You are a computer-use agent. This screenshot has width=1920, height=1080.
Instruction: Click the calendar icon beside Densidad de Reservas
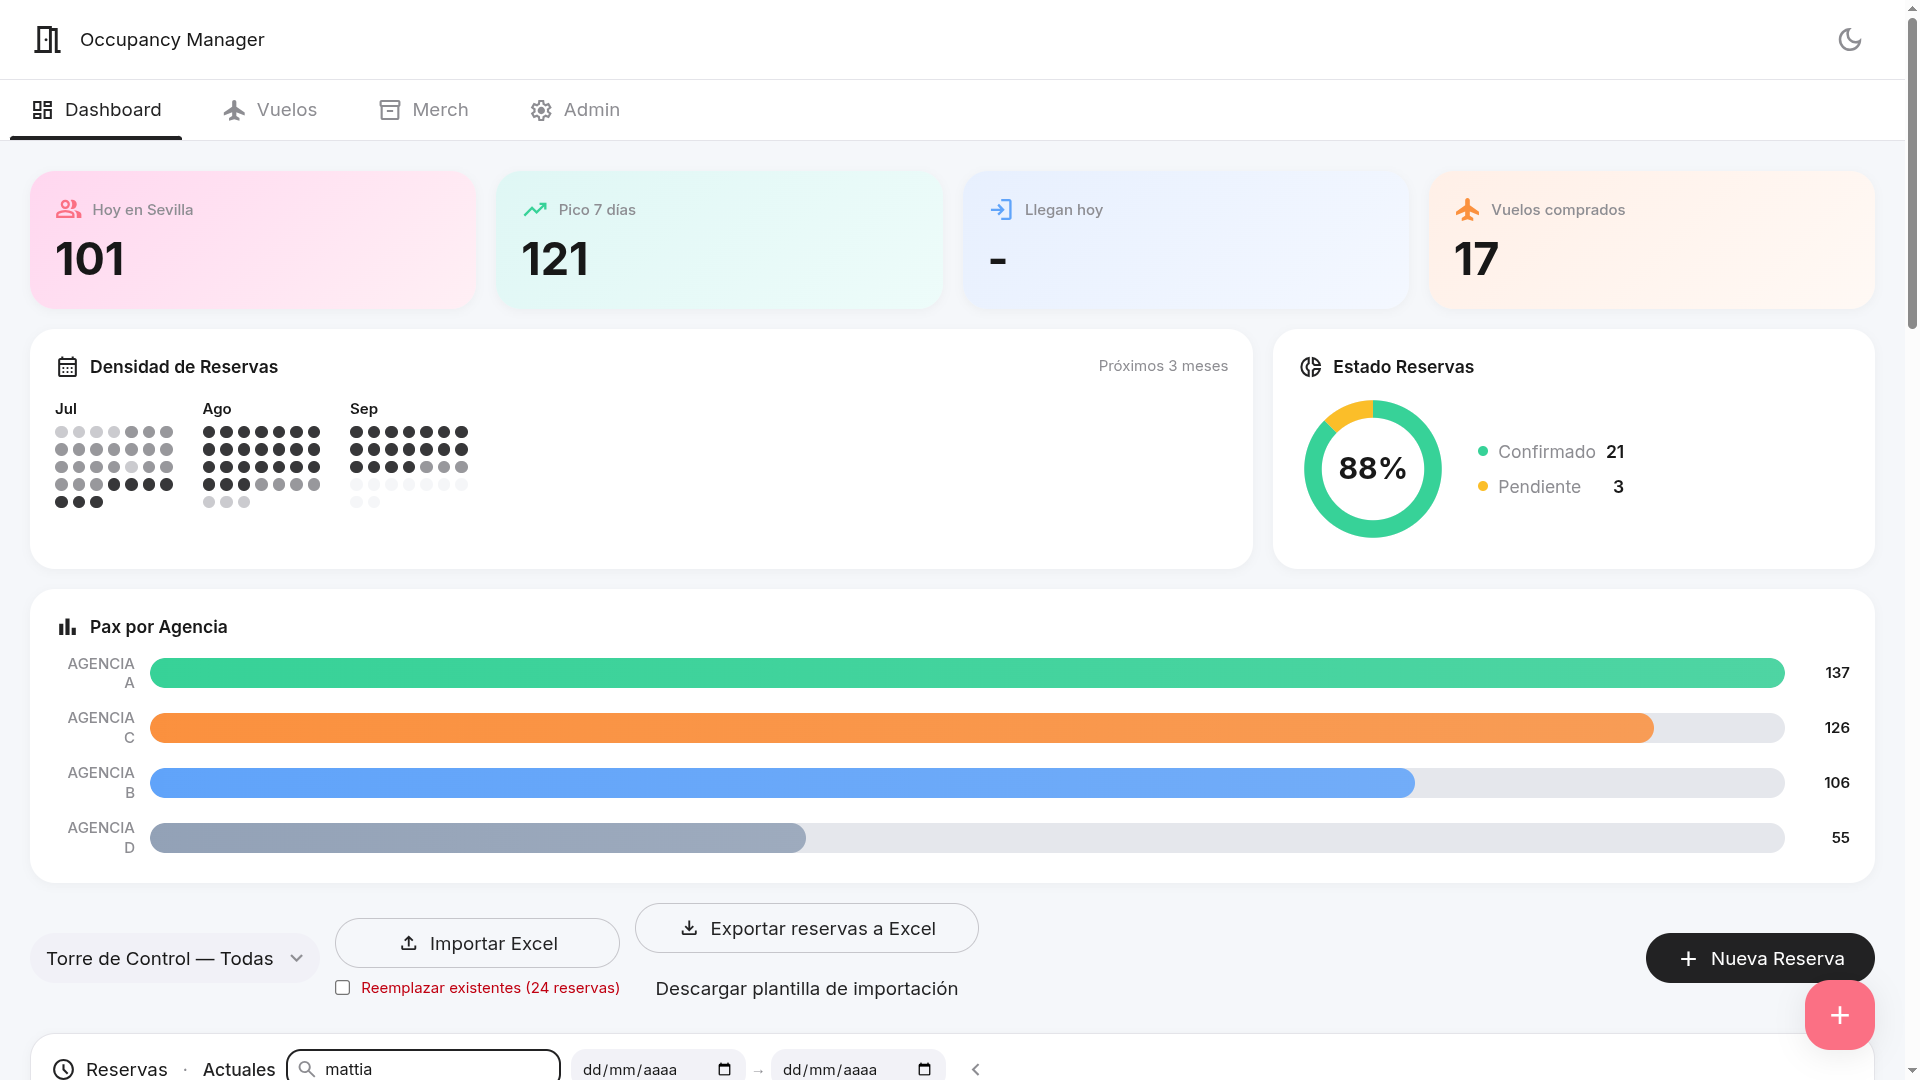click(x=67, y=367)
